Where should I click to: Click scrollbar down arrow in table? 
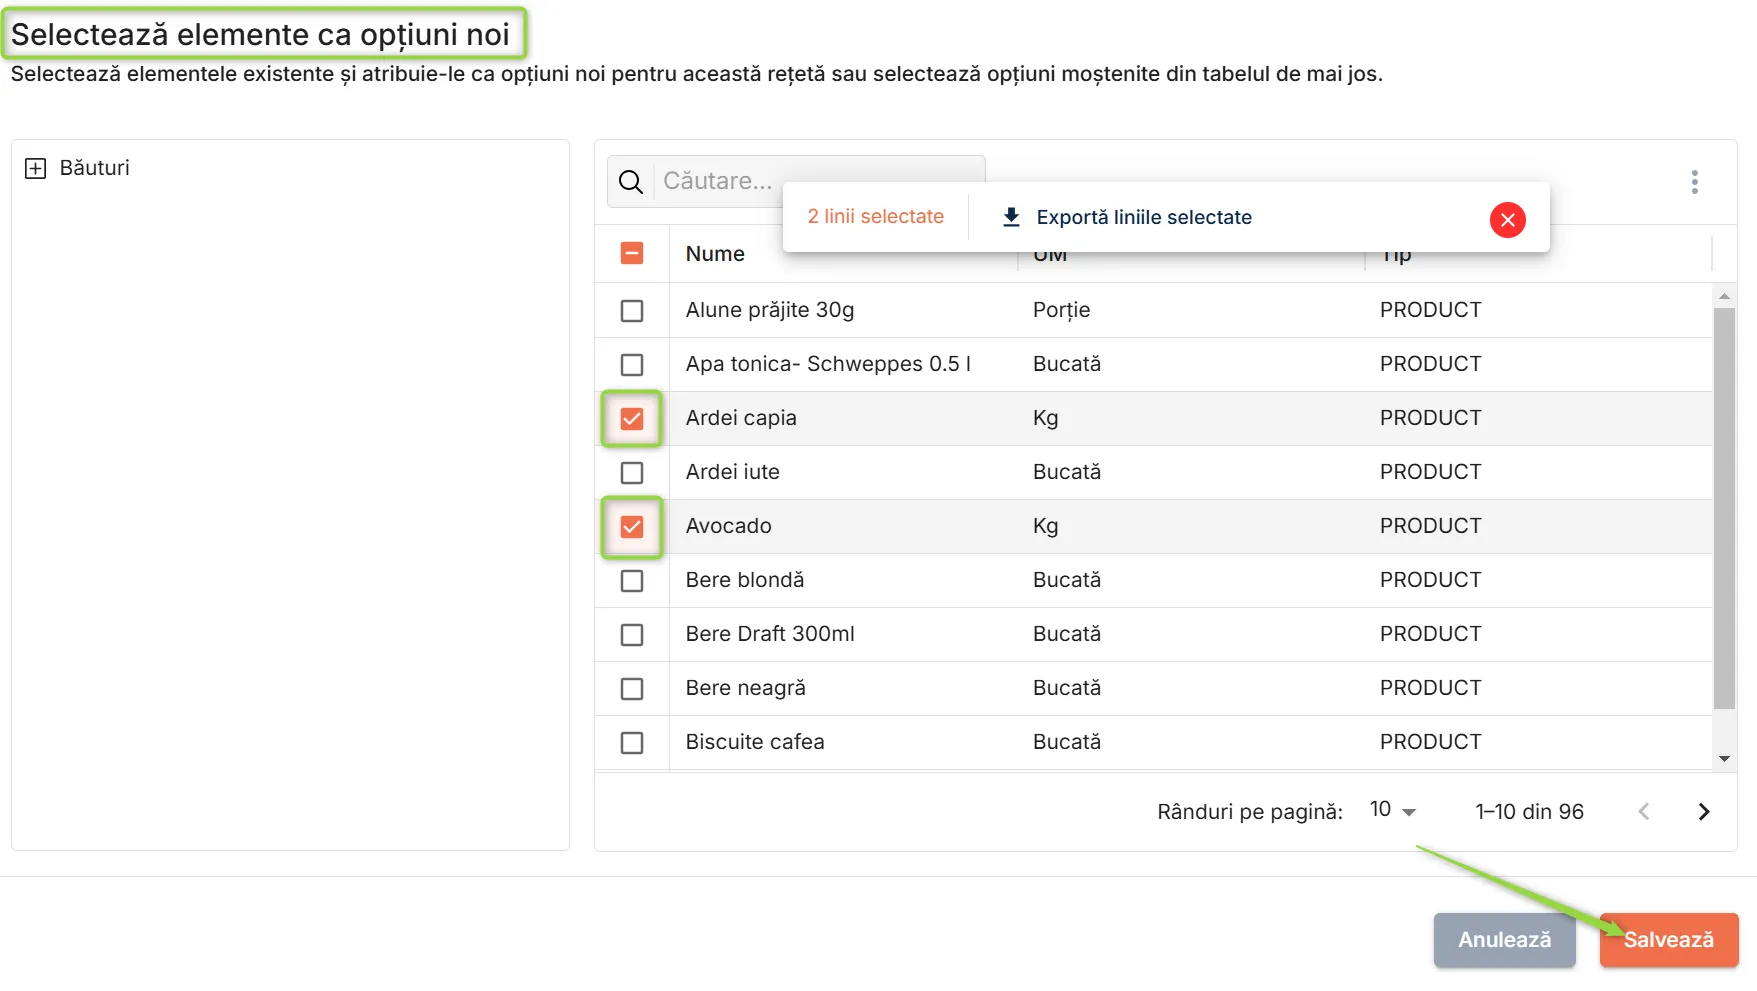[1724, 759]
